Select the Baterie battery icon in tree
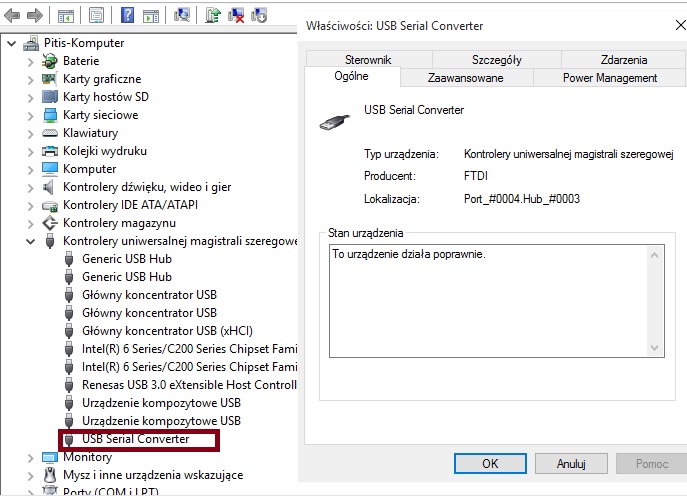687x496 pixels. (x=50, y=61)
